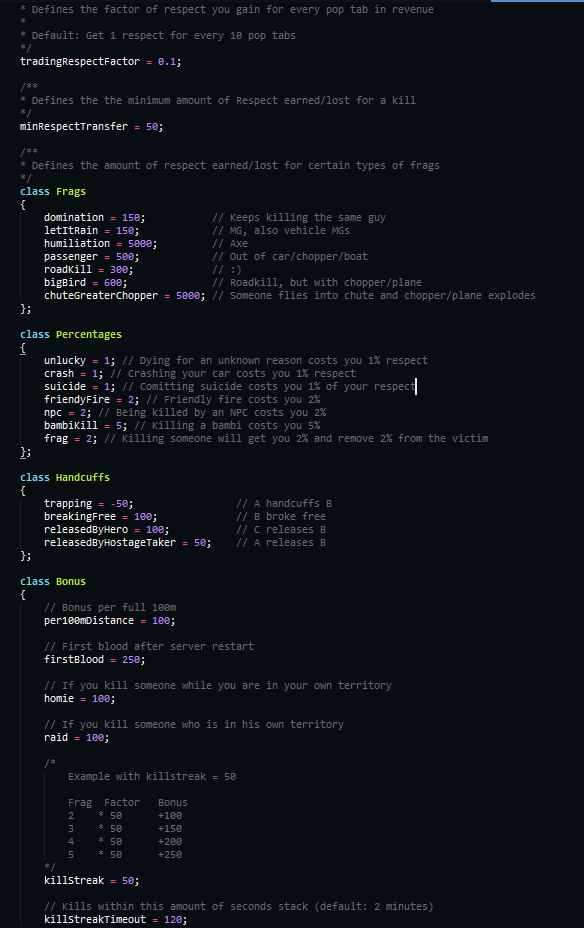Click the '// Roadkill, but with chopper/plane' comment
The image size is (584, 928).
pyautogui.click(x=317, y=283)
